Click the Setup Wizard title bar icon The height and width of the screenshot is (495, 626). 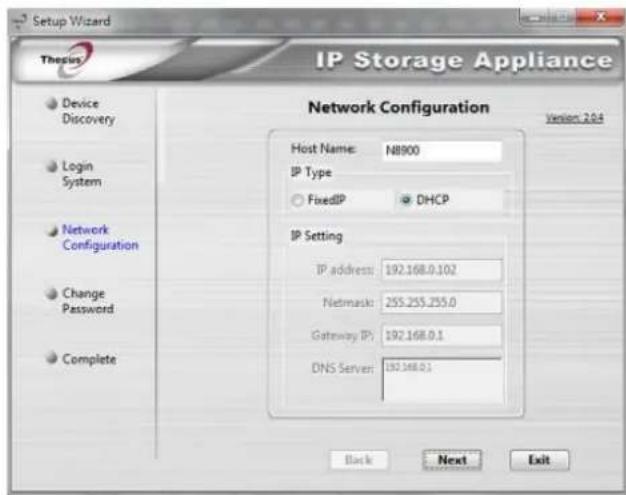click(x=20, y=21)
